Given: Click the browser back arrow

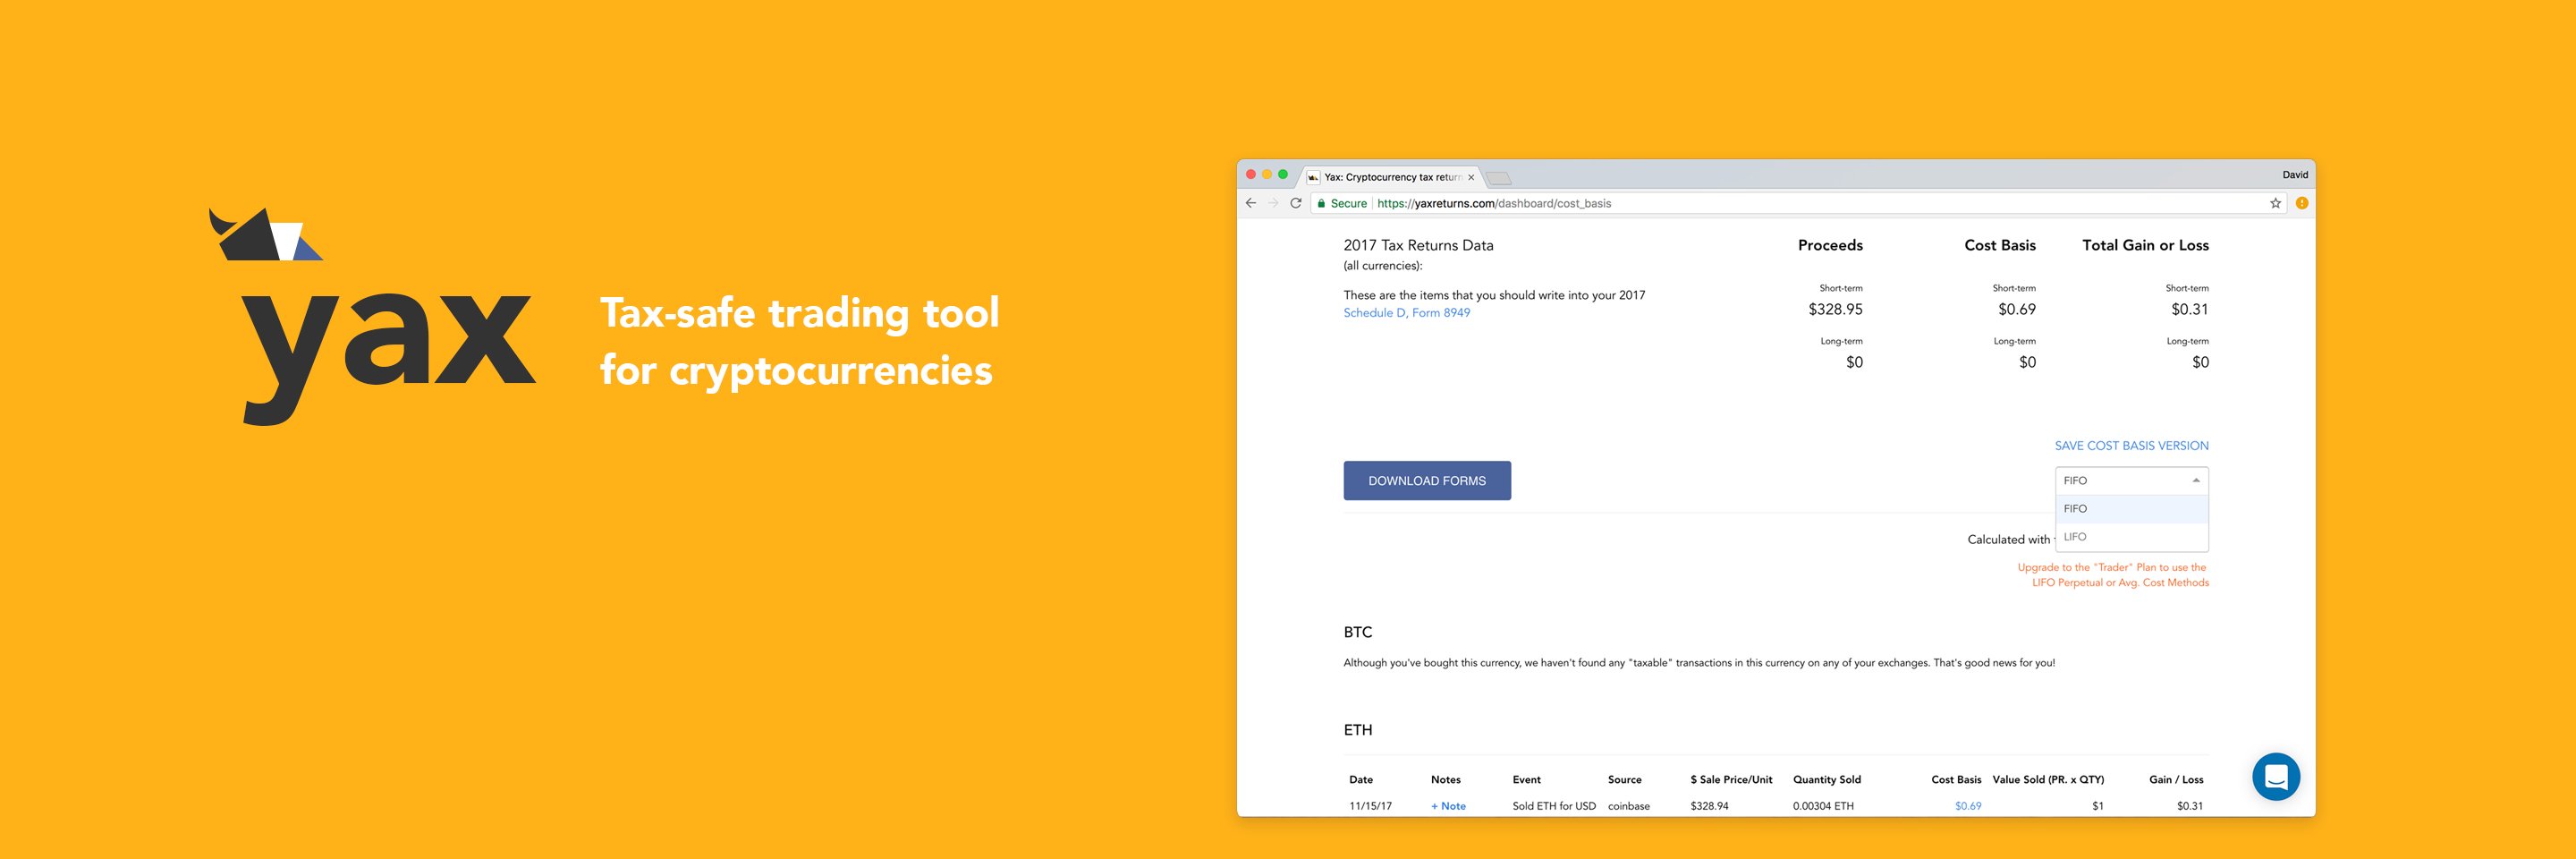Looking at the screenshot, I should pos(1250,203).
